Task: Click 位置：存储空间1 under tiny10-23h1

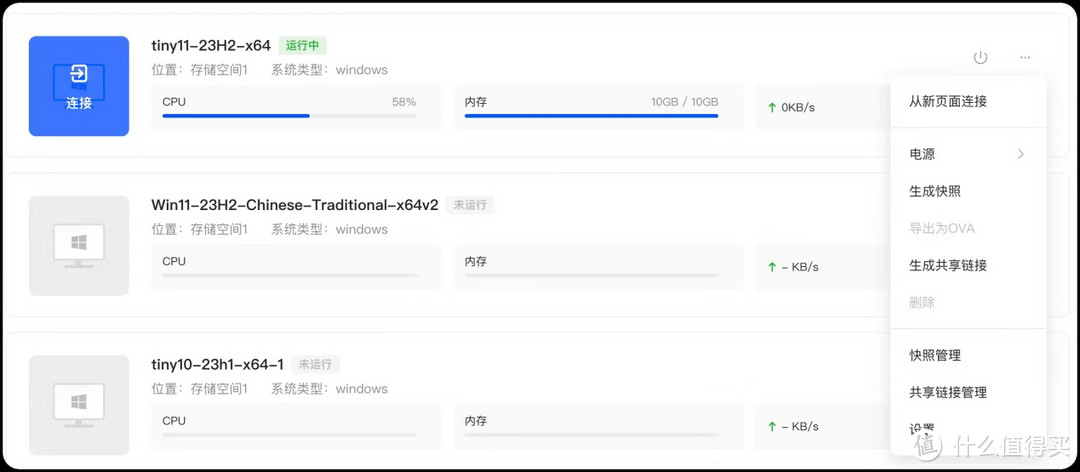Action: [199, 389]
